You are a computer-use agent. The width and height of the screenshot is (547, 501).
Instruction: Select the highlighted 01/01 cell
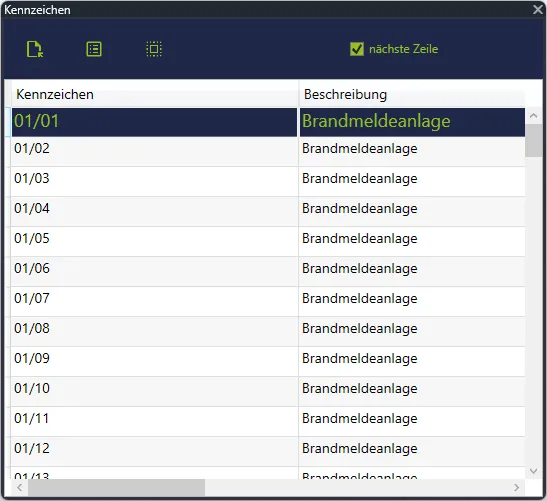point(155,122)
